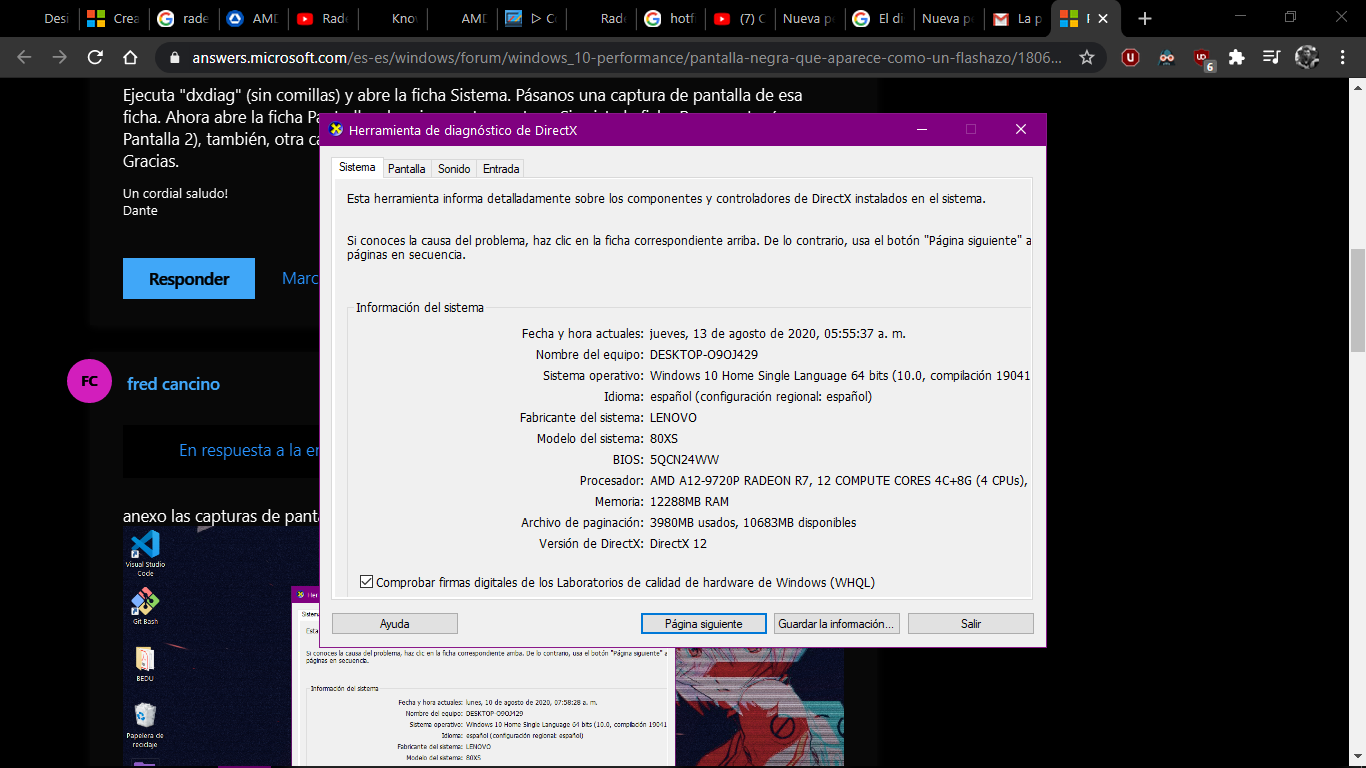Click the Página siguiente button
This screenshot has height=768, width=1366.
[x=704, y=623]
